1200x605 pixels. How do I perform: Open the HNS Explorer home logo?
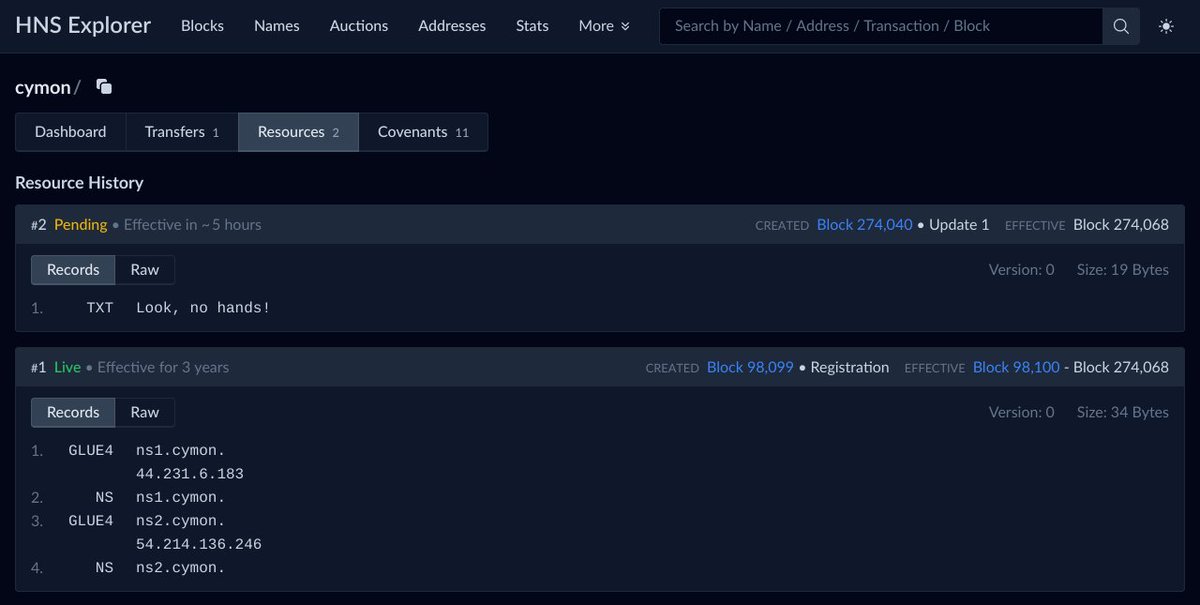pos(83,25)
